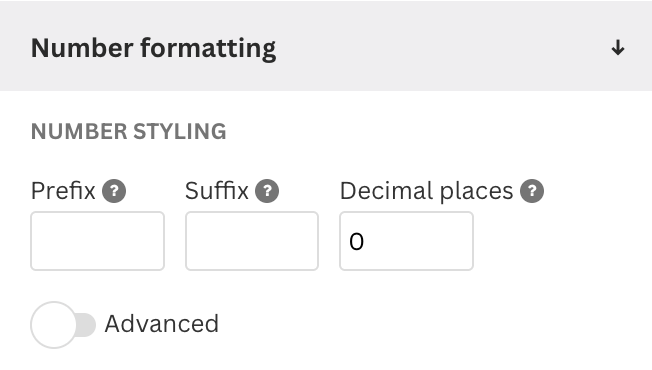Image resolution: width=652 pixels, height=370 pixels.
Task: Click the knob of the Advanced switch
Action: coord(54,325)
